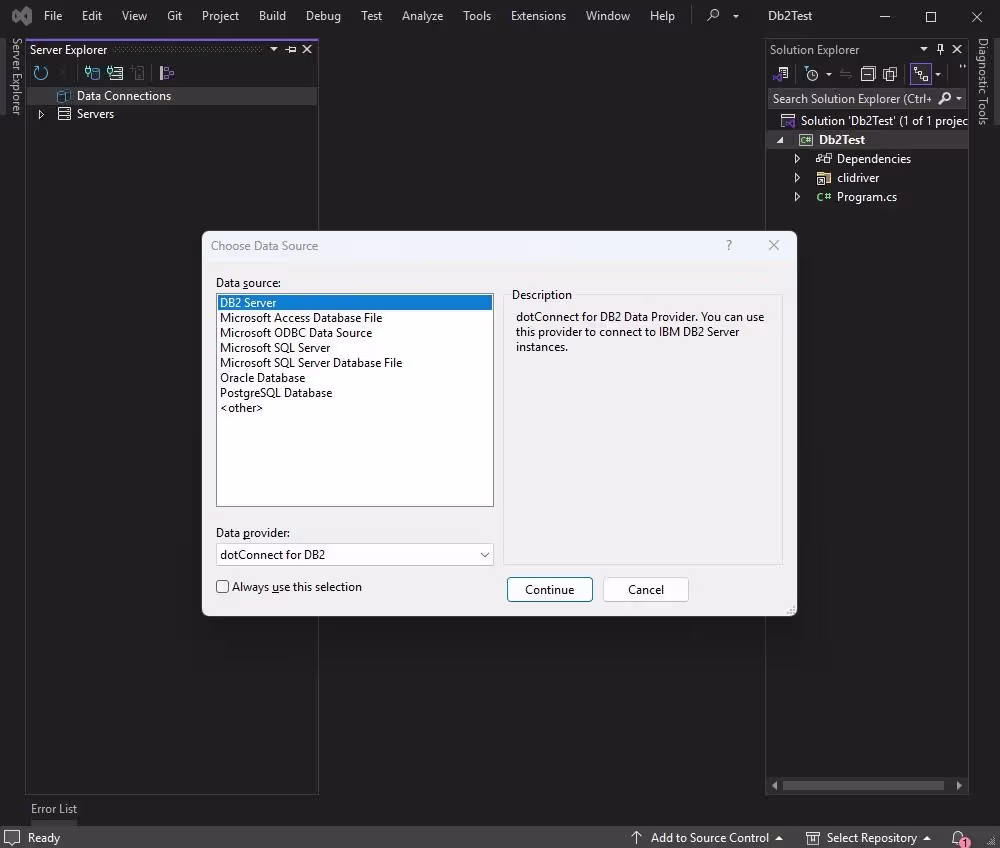Open the File menu
Screen dimensions: 1000x848
pyautogui.click(x=53, y=16)
